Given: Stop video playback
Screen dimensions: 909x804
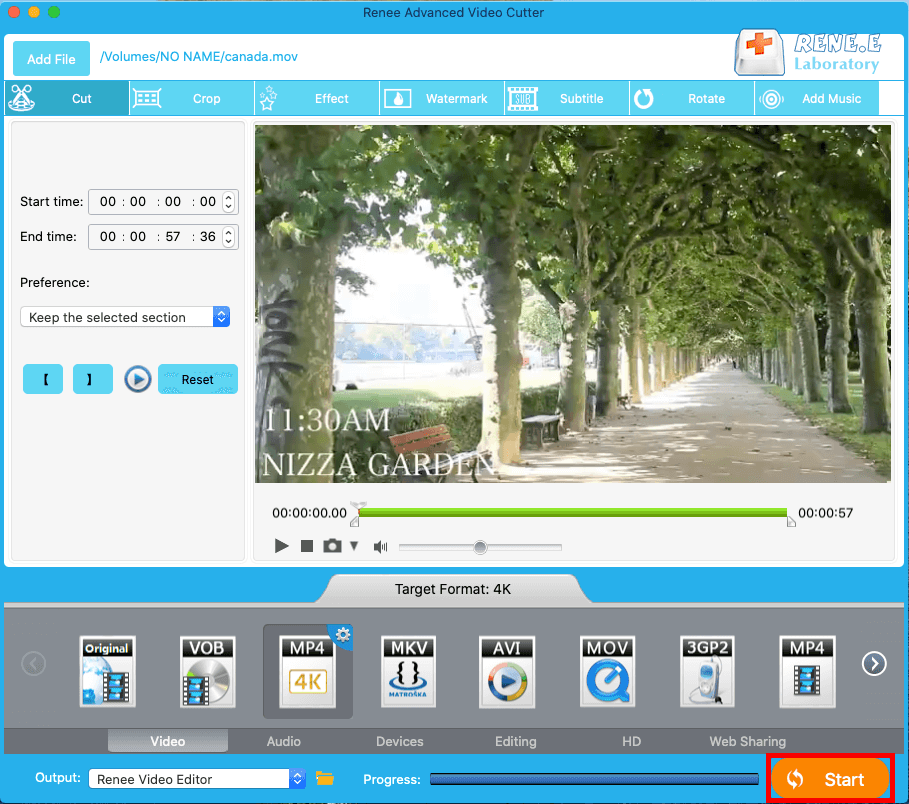Looking at the screenshot, I should click(x=307, y=546).
